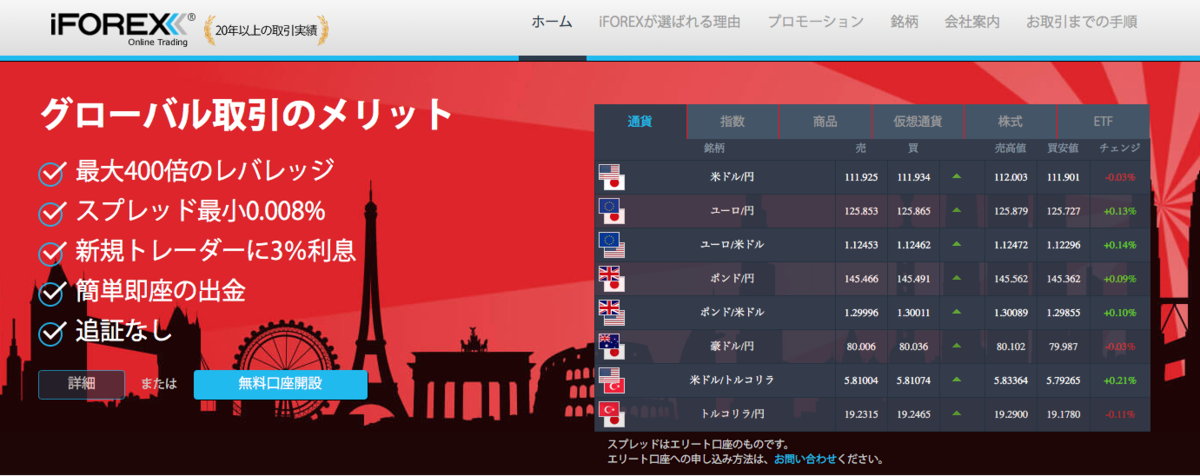The image size is (1200, 476).
Task: Click the flag icon for ユーロ/米ドル
Action: click(611, 245)
